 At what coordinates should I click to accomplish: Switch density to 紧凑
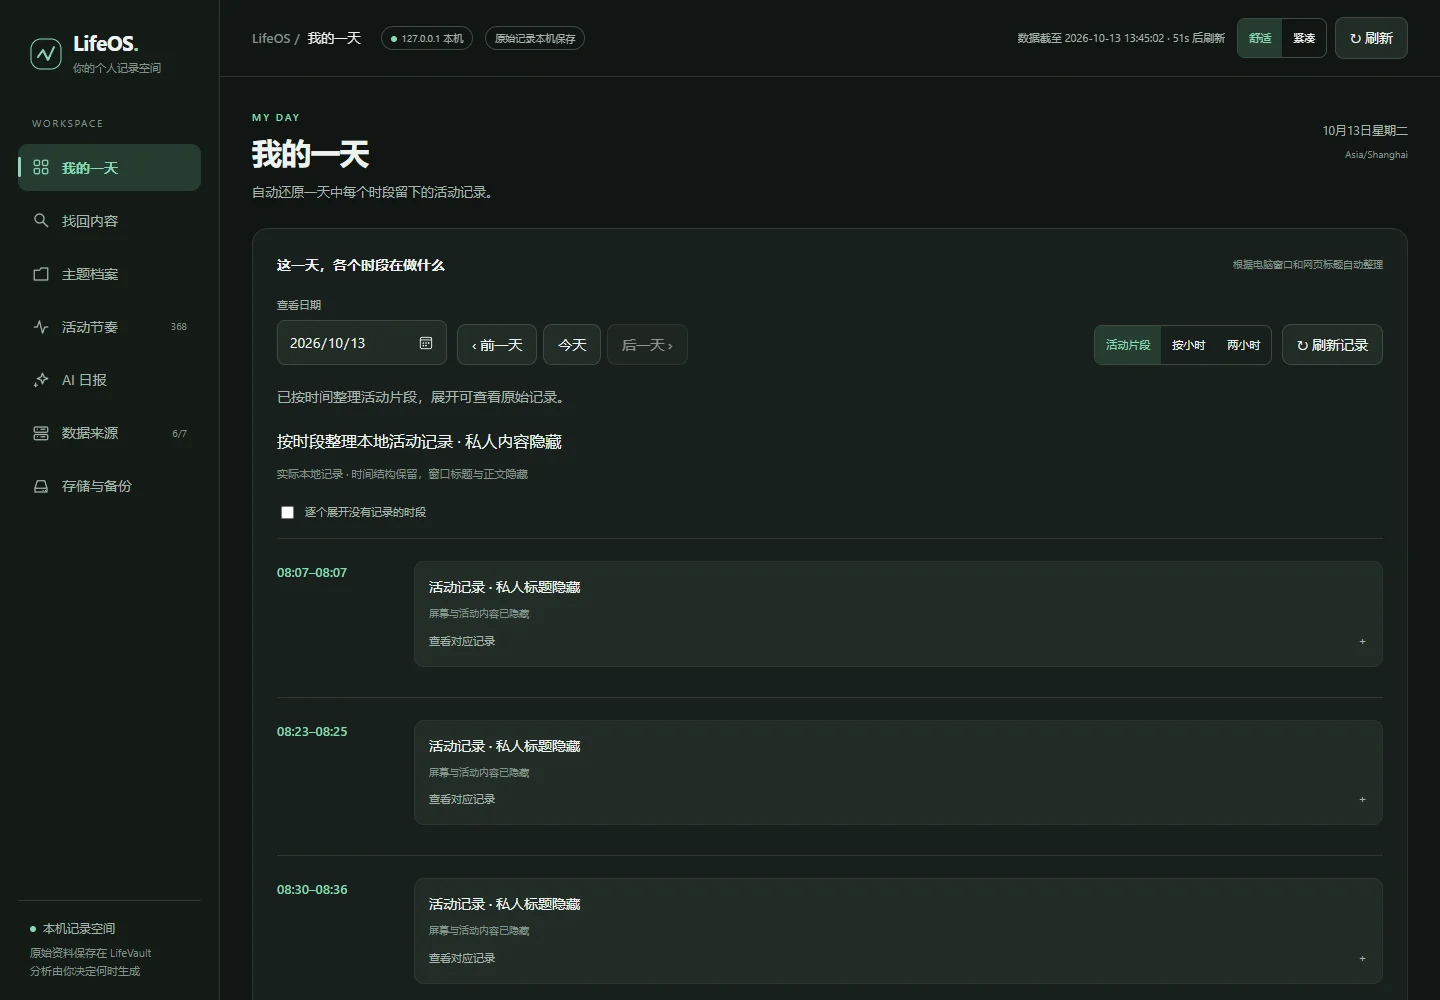(x=1304, y=38)
